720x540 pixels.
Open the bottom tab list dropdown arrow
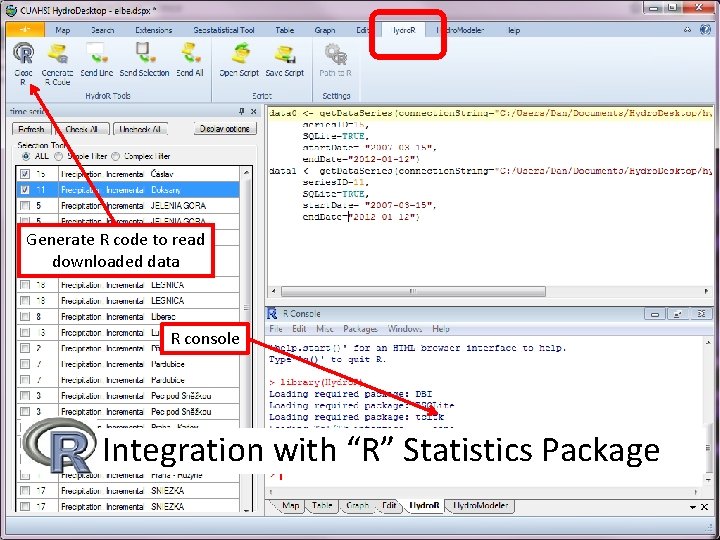click(693, 507)
